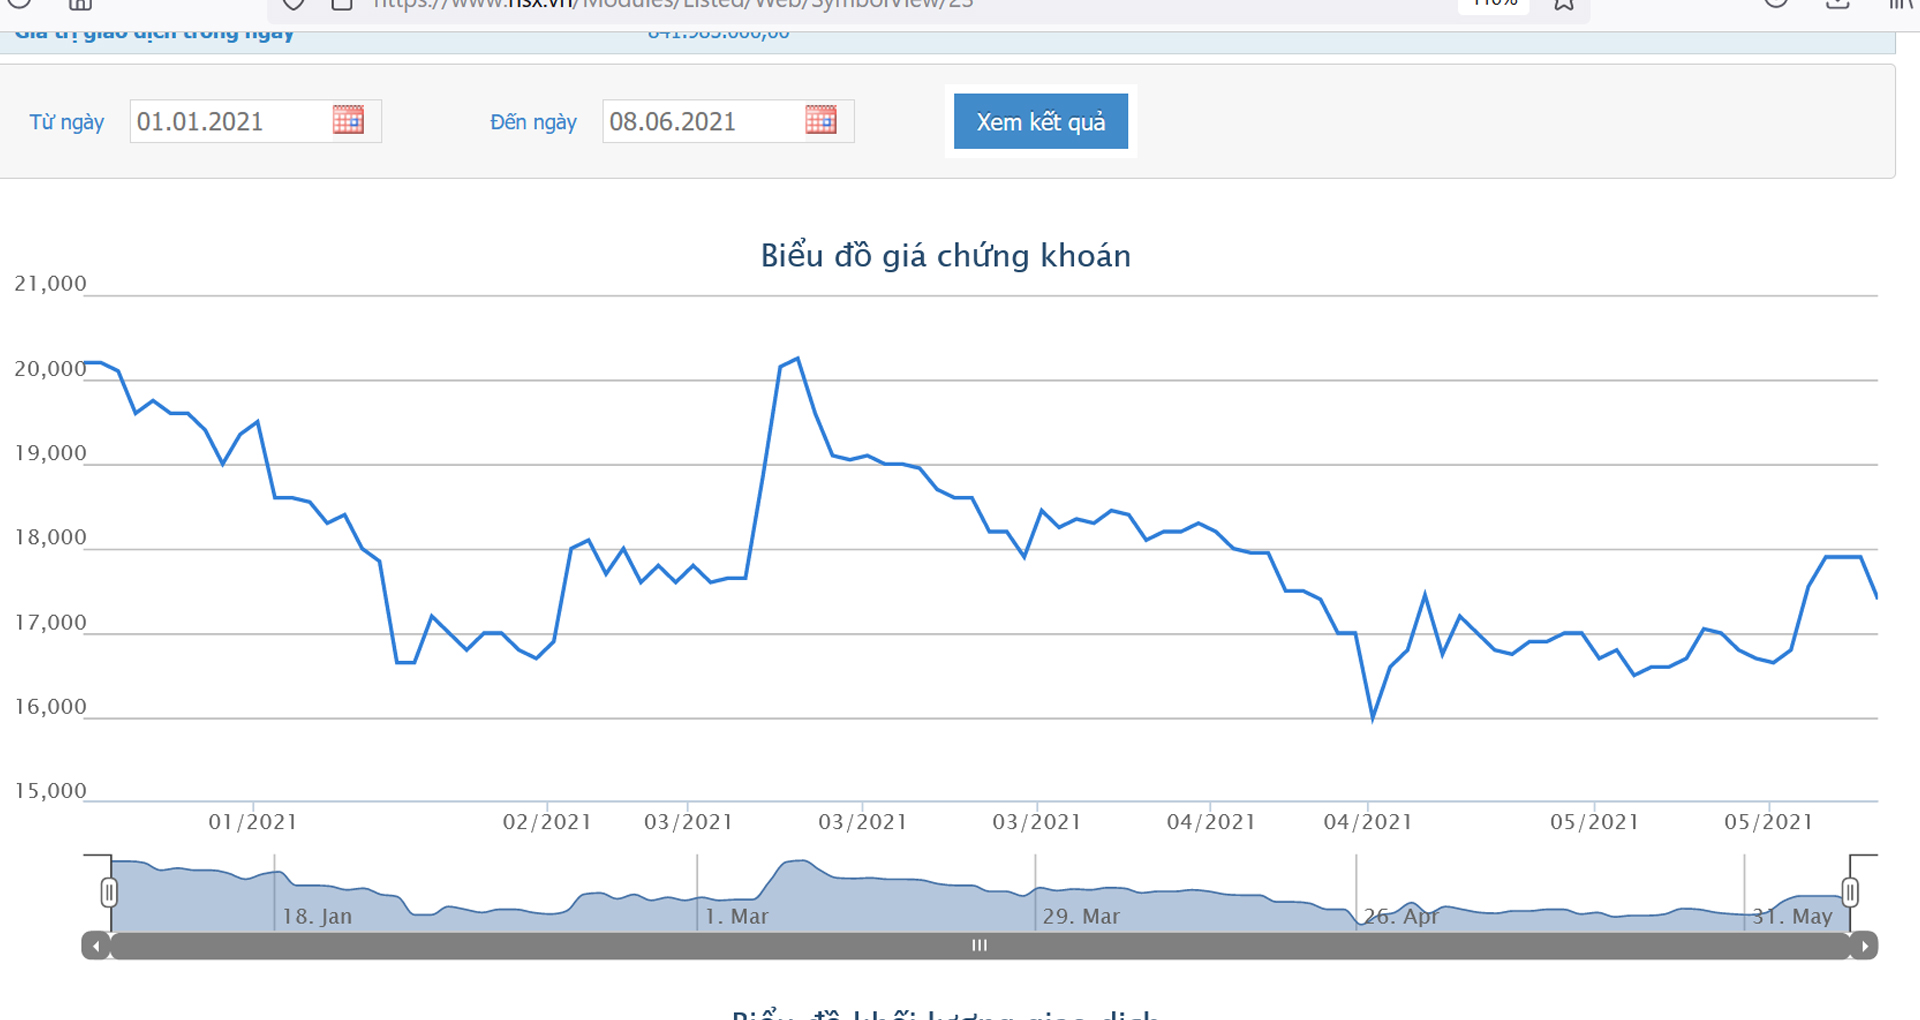The height and width of the screenshot is (1020, 1920).
Task: Click the 29. Mar marker in the navigator
Action: tap(1081, 916)
